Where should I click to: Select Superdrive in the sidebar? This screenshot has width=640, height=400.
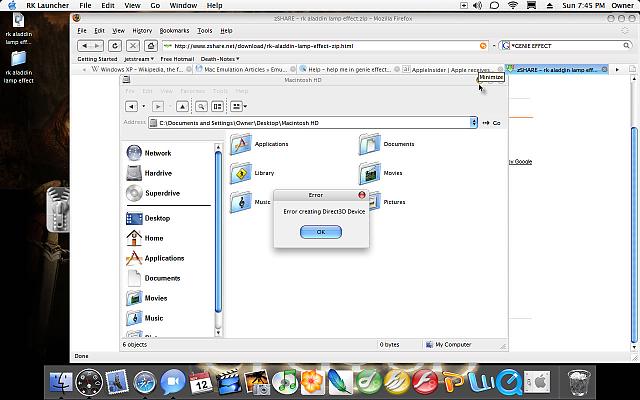[153, 193]
